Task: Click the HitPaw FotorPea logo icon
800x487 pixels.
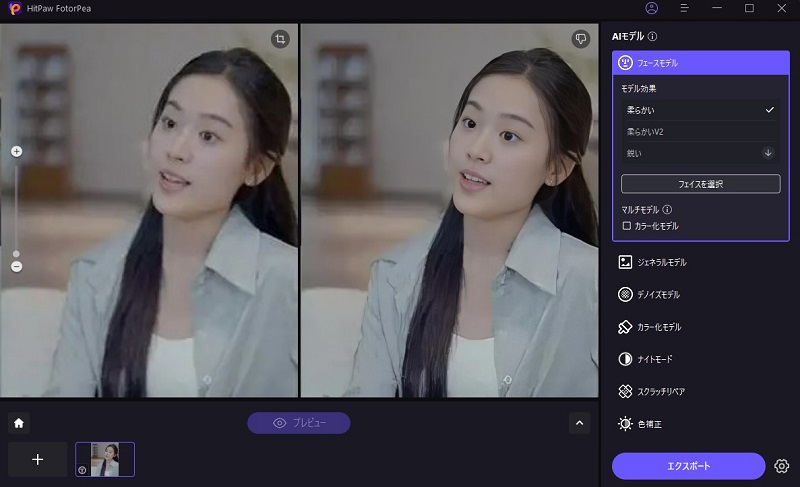Action: 15,8
